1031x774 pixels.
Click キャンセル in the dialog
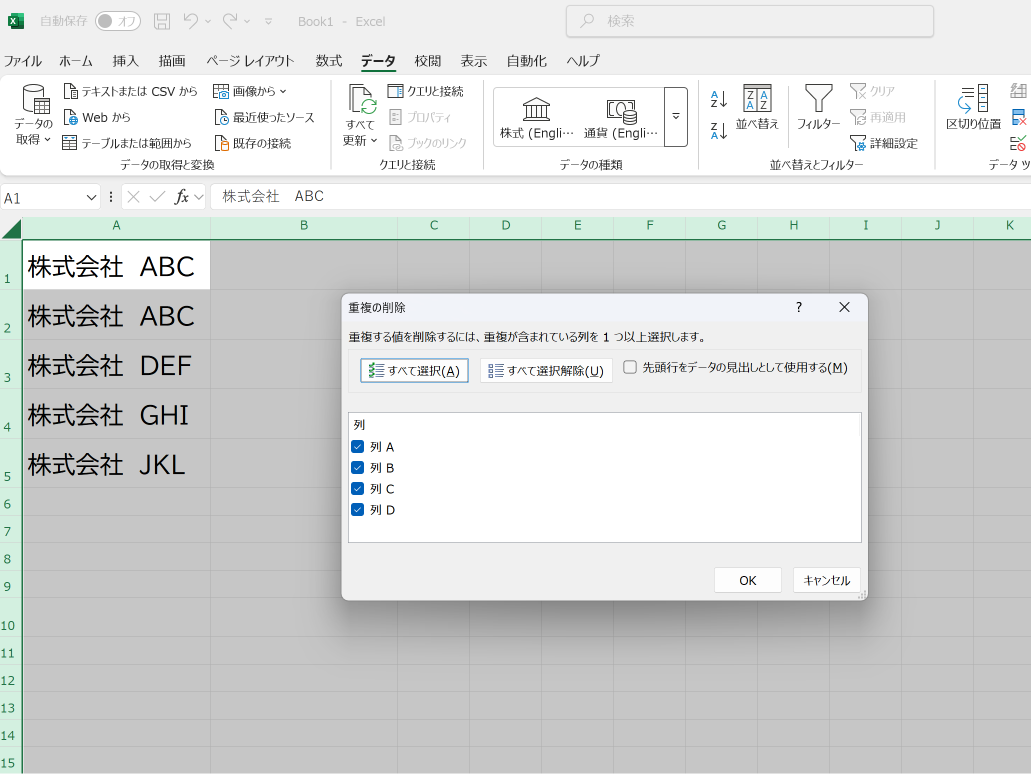click(827, 580)
